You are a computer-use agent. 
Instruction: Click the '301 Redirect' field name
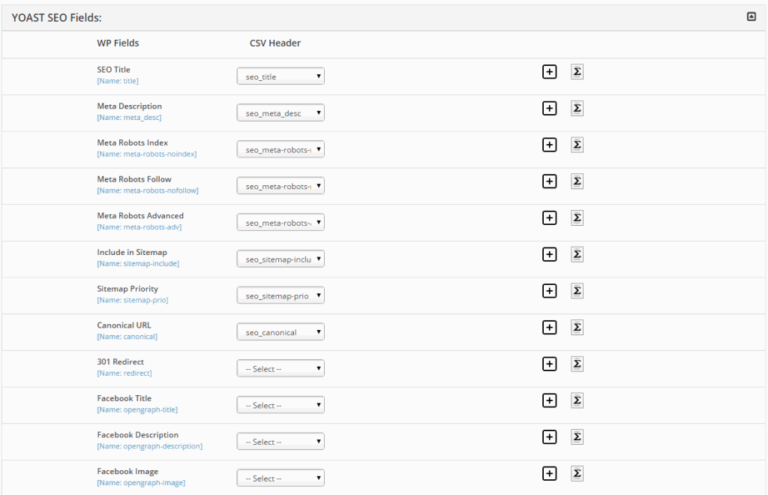(120, 362)
